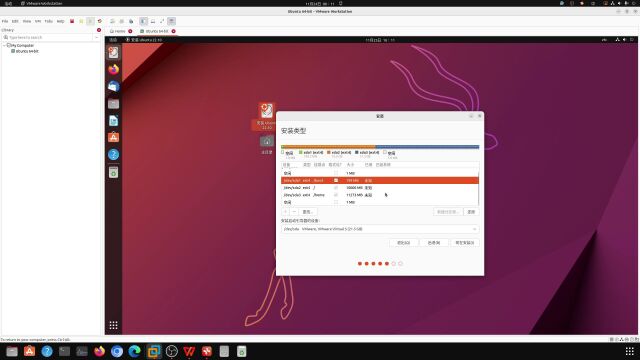Open the VMware VM menu

pyautogui.click(x=38, y=21)
